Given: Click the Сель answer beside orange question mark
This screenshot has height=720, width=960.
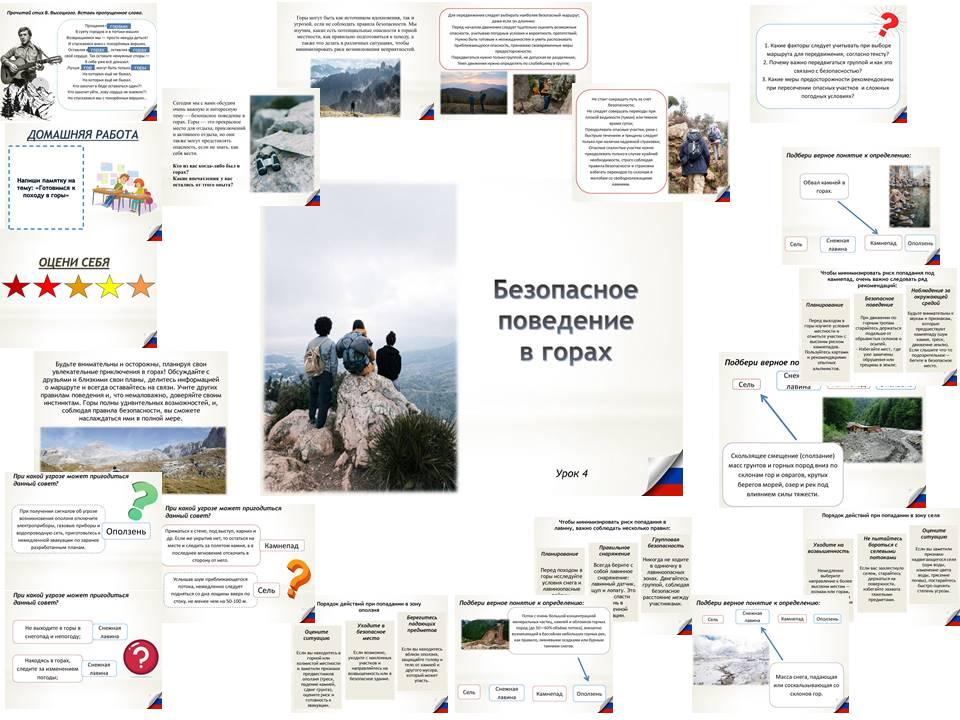Looking at the screenshot, I should pyautogui.click(x=266, y=590).
